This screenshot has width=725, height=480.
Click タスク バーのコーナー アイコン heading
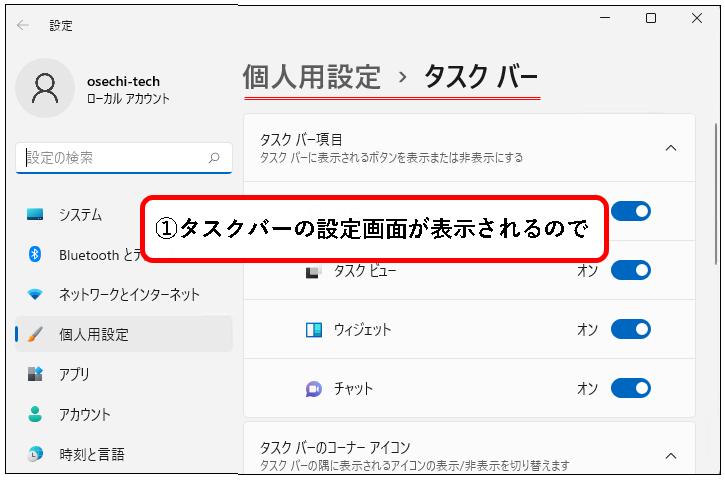click(x=335, y=448)
